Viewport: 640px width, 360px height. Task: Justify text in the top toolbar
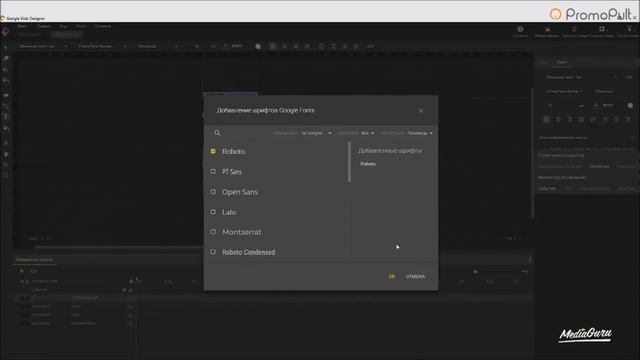point(307,46)
